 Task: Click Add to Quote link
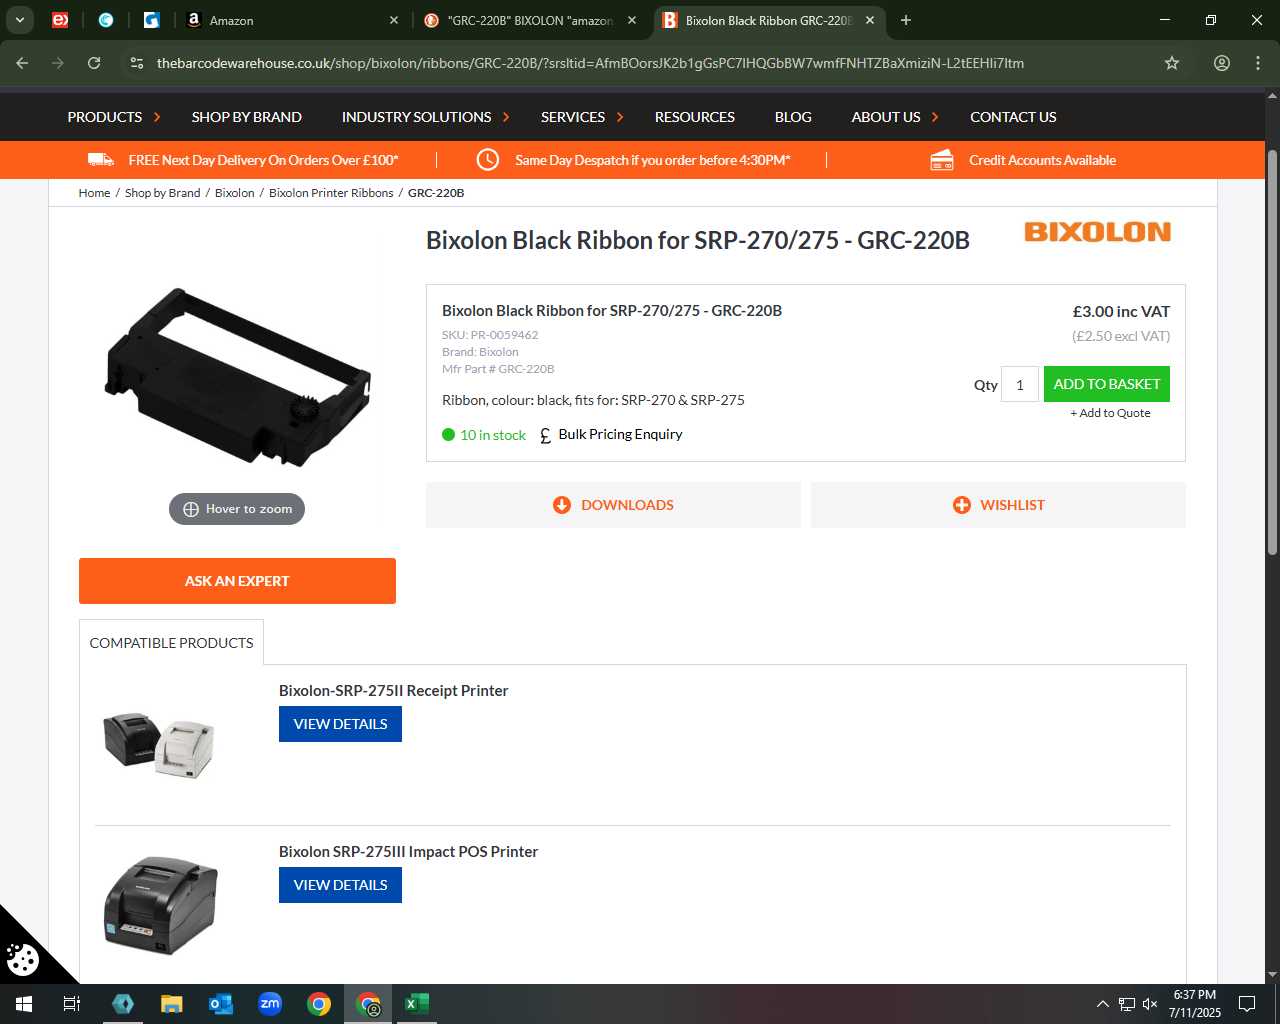tap(1110, 413)
